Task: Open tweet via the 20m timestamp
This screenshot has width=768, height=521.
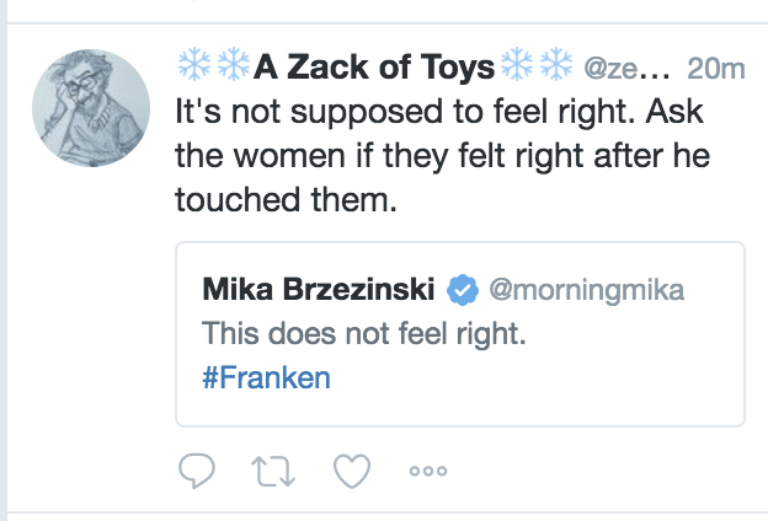Action: point(716,68)
